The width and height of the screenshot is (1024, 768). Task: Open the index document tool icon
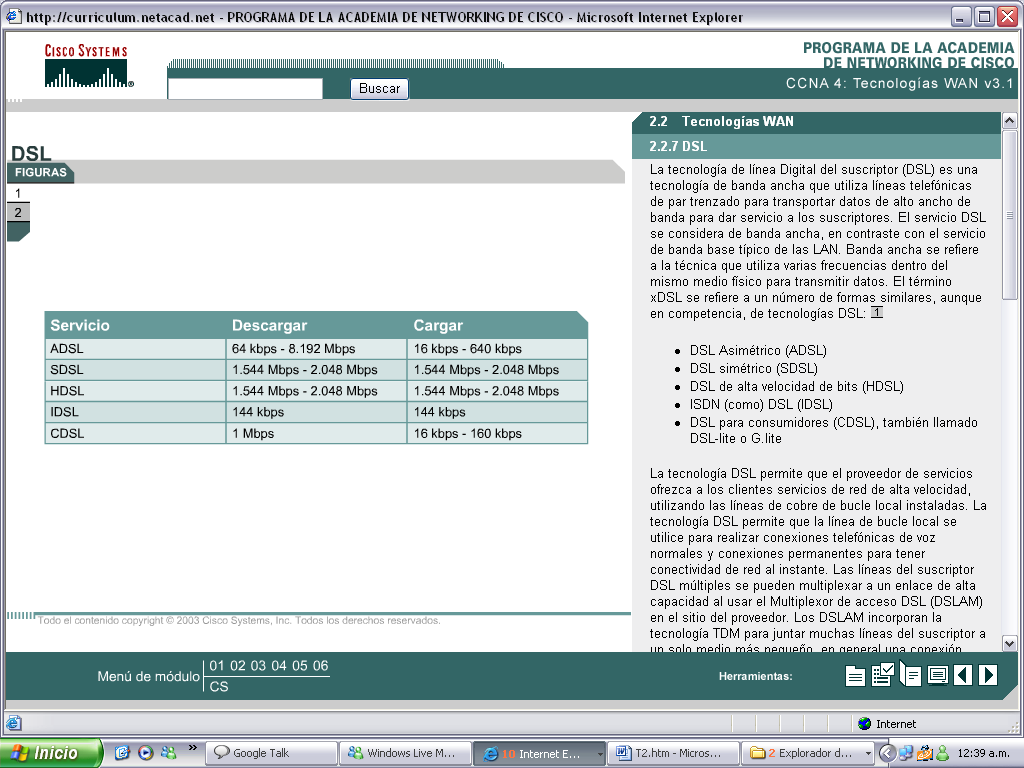[855, 675]
